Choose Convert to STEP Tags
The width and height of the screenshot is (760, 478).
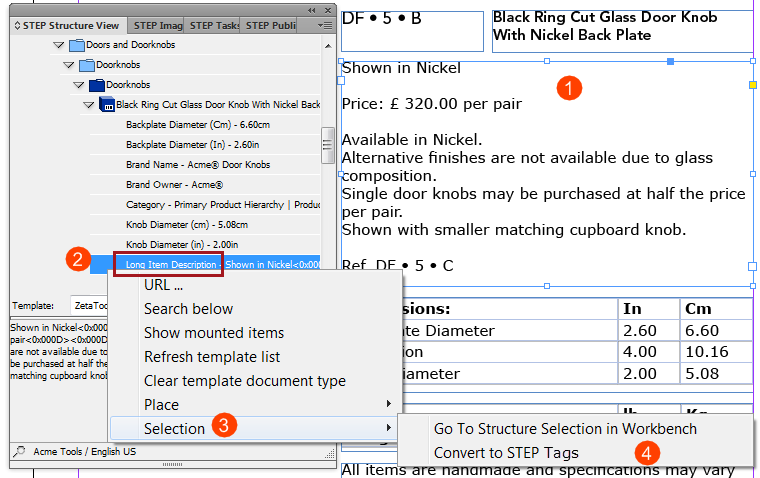click(x=506, y=453)
